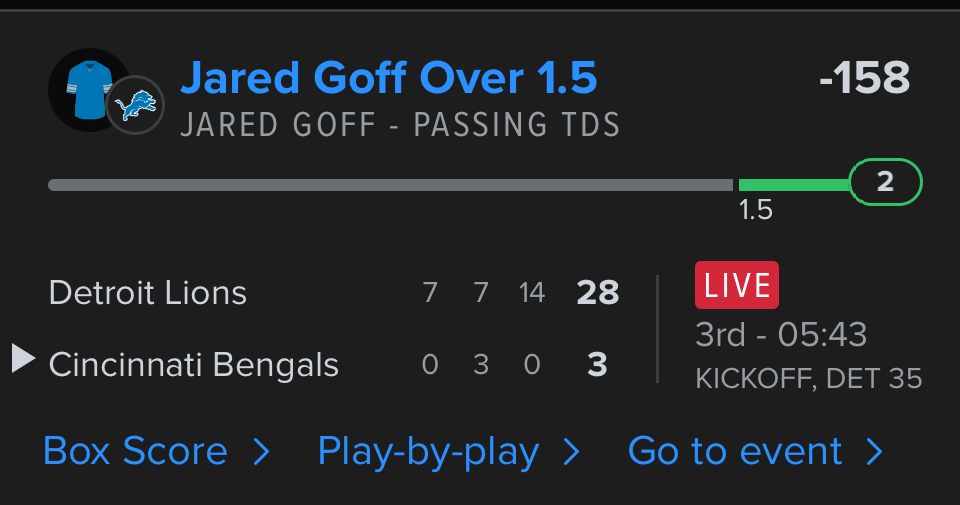Select the Cincinnati Bengals team name

click(x=194, y=365)
